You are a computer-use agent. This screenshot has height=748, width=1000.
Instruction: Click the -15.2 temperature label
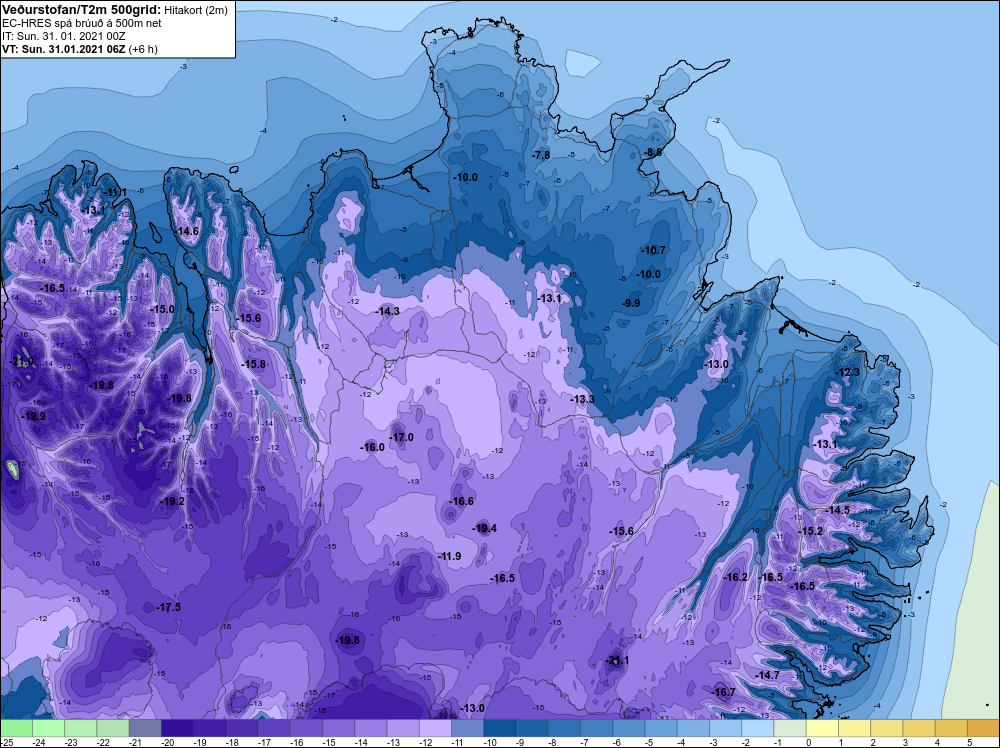click(810, 531)
